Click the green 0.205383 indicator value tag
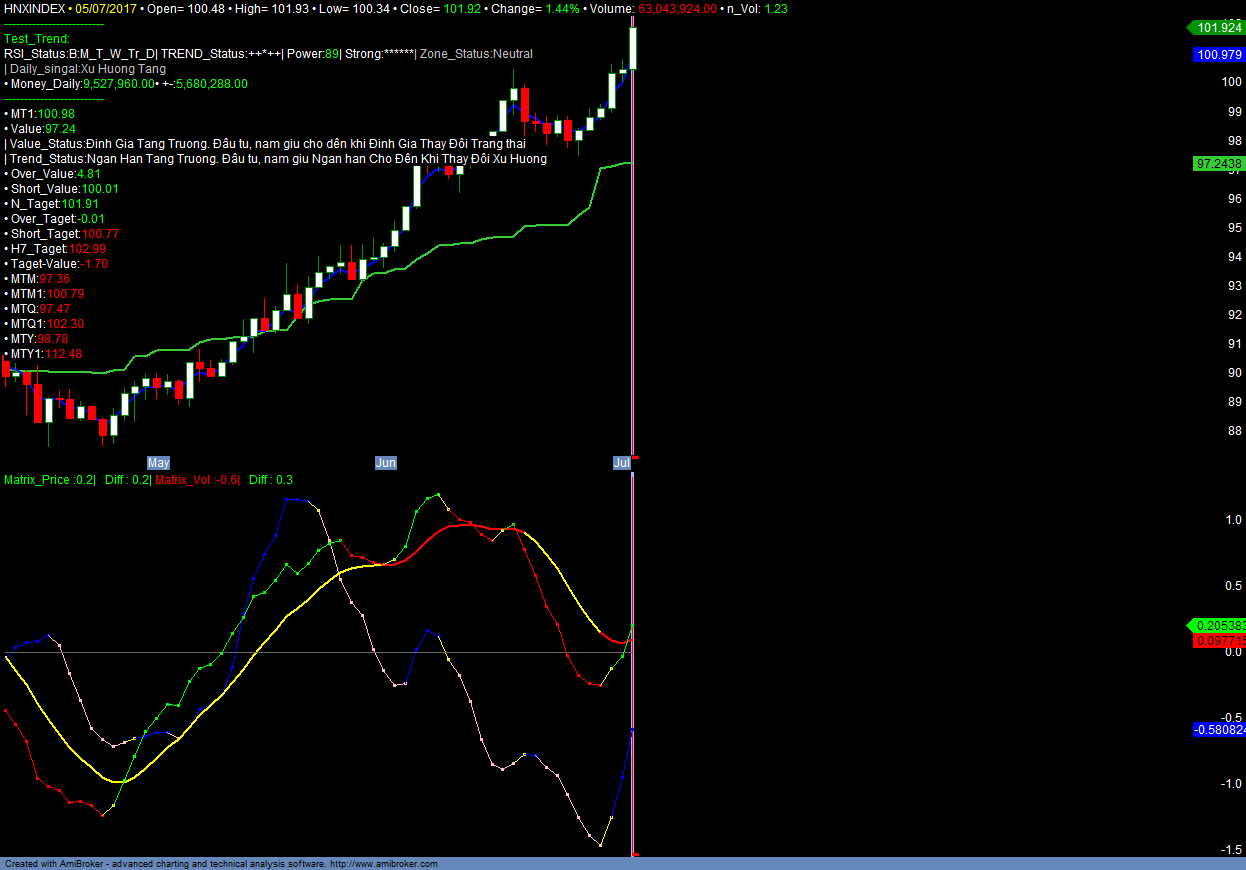Image resolution: width=1246 pixels, height=870 pixels. click(1217, 625)
